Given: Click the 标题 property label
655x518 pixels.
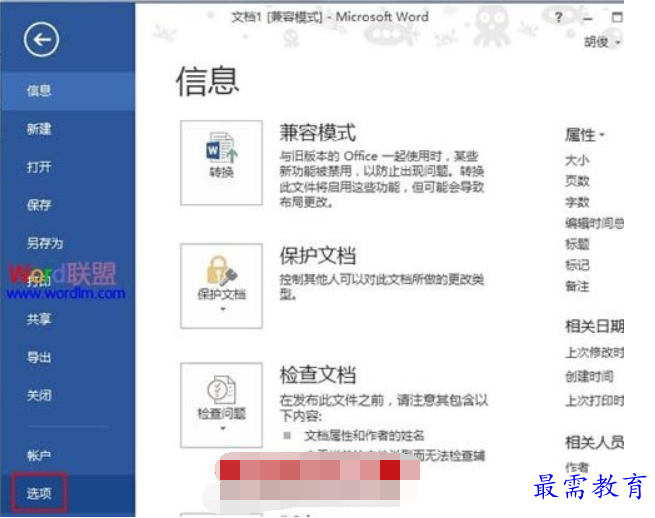Looking at the screenshot, I should click(577, 244).
